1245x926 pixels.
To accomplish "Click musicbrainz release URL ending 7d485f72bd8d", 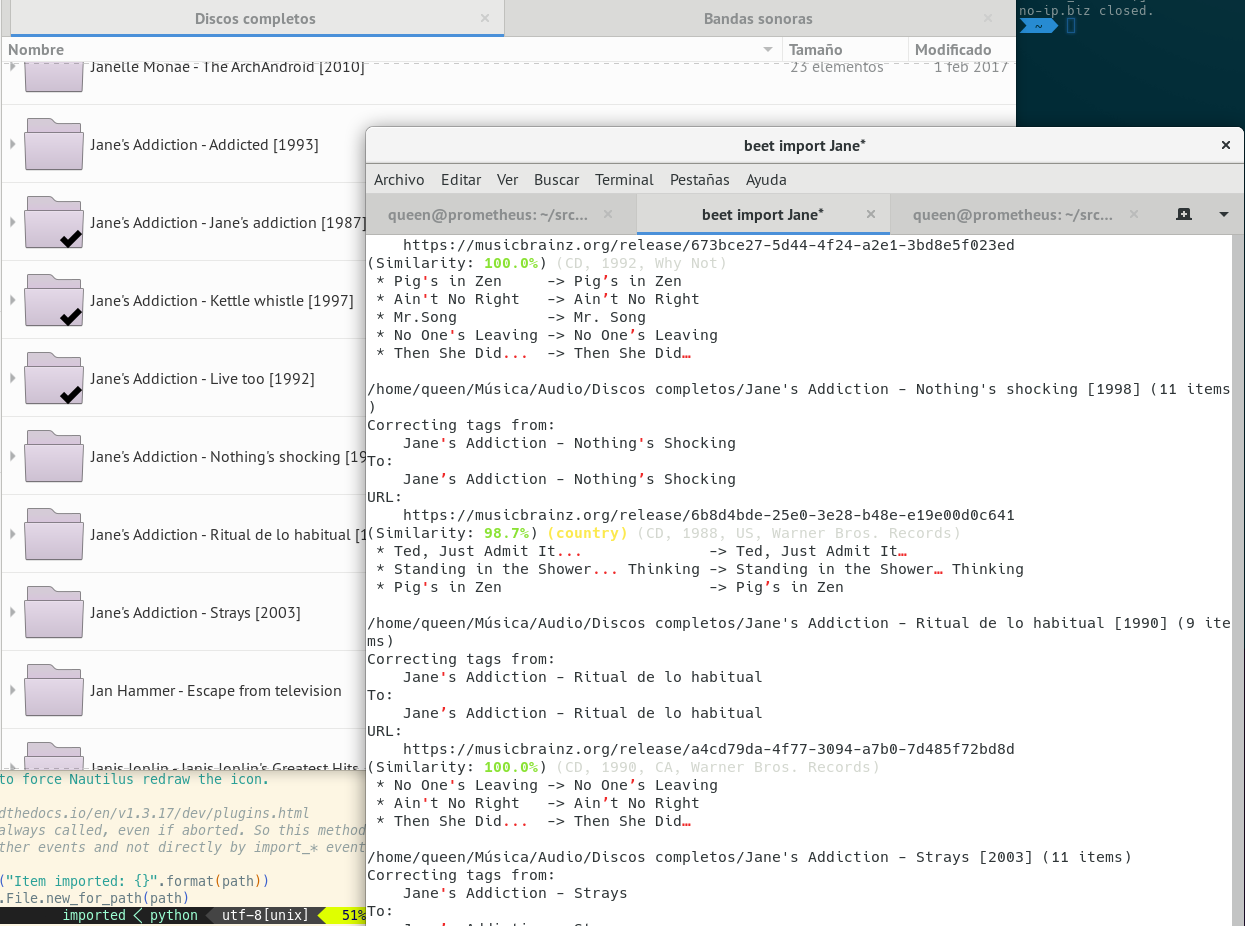I will coord(708,749).
